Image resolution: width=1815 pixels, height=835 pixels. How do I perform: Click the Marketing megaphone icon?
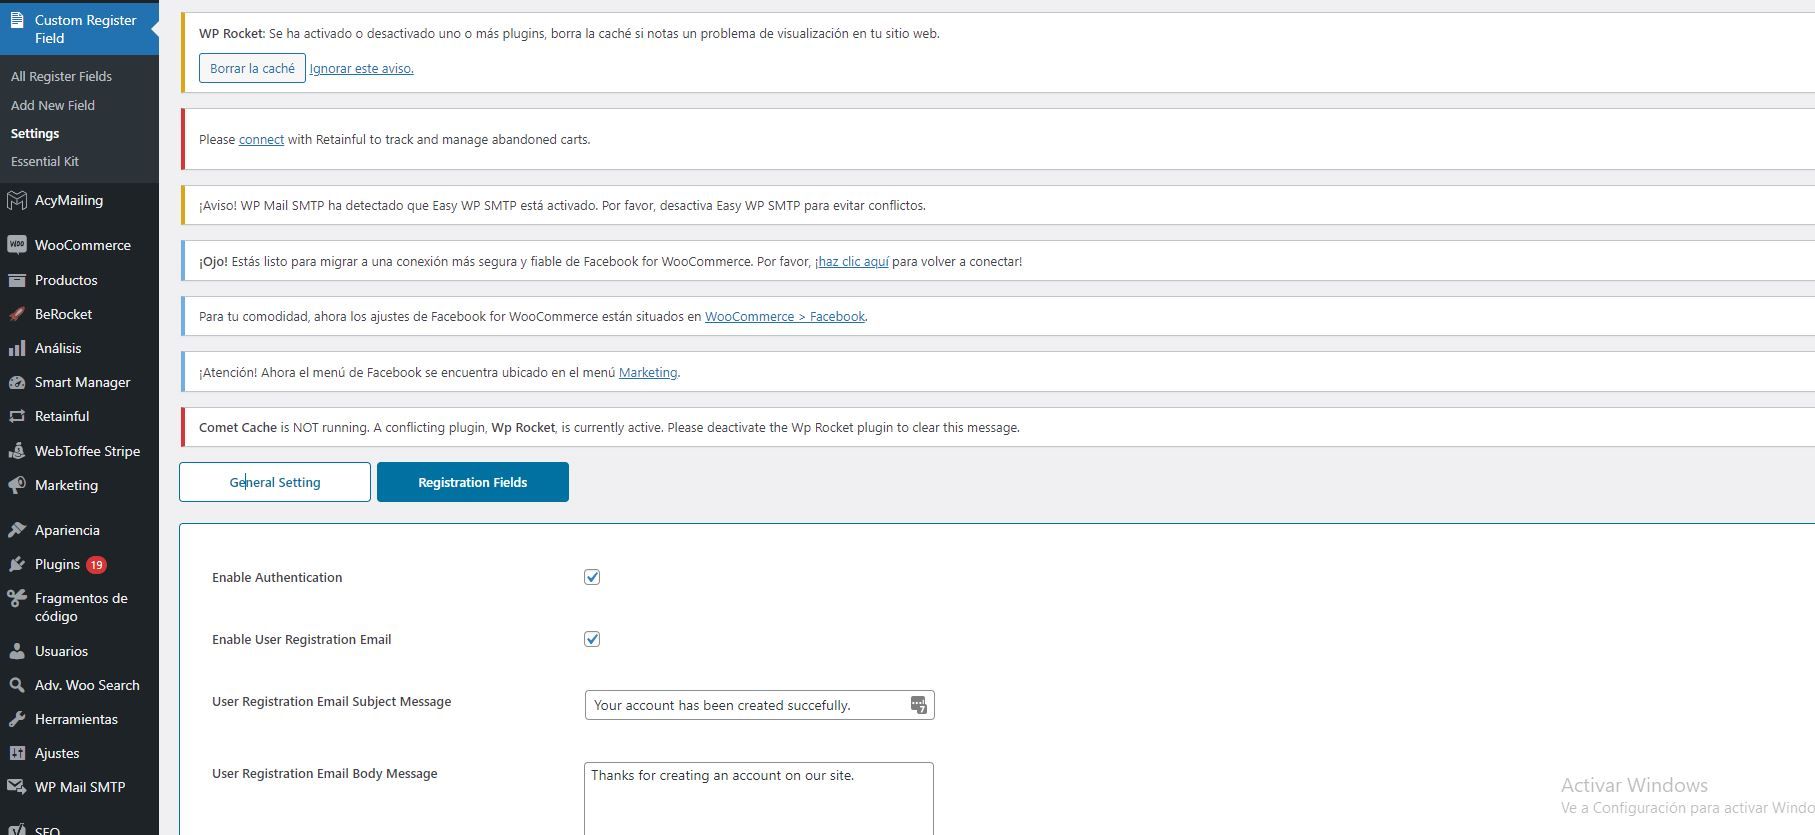(16, 485)
